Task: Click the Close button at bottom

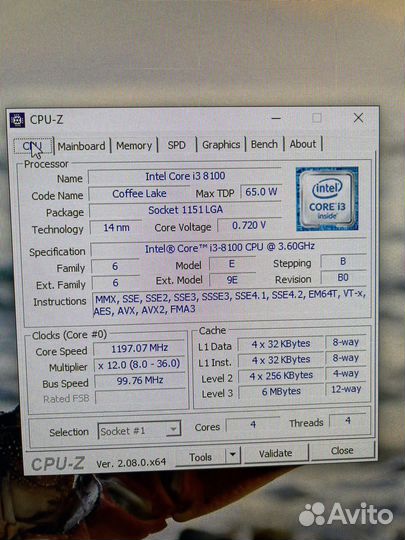Action: (342, 450)
